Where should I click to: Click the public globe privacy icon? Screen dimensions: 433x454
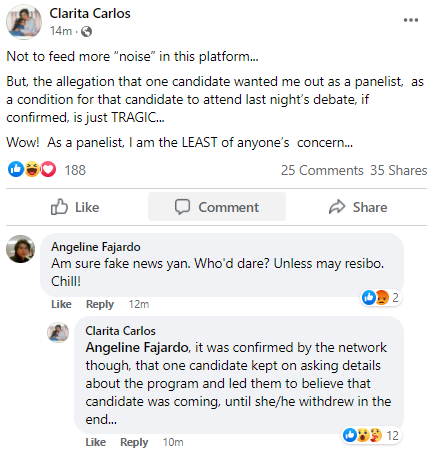tap(86, 32)
